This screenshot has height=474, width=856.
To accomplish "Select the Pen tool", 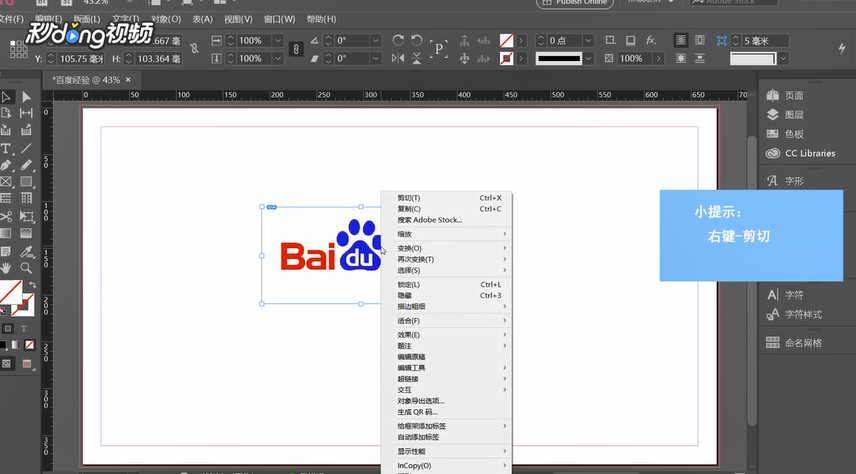I will pyautogui.click(x=6, y=165).
